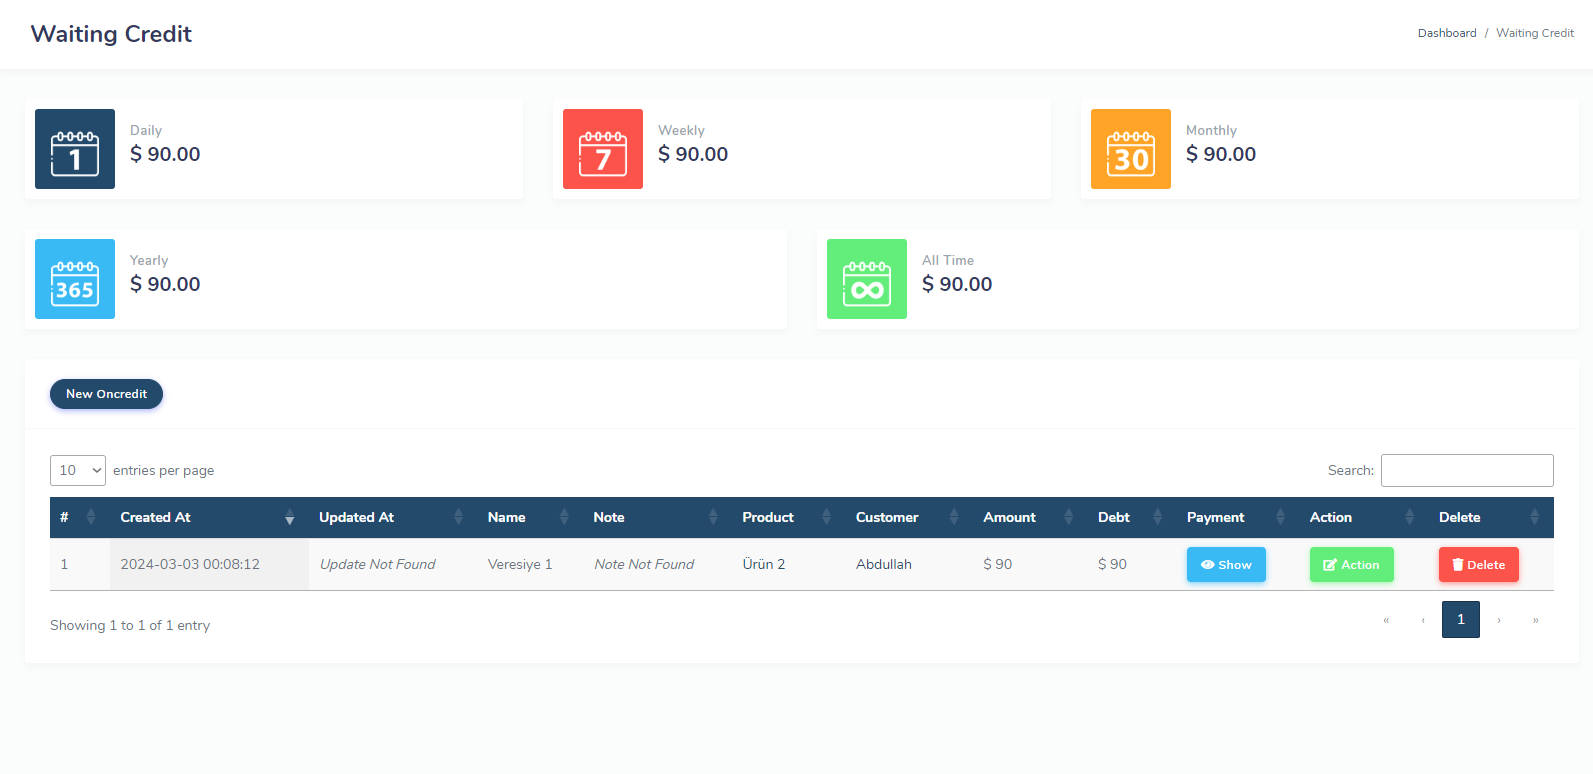Click the red Weekly calendar icon

[603, 149]
